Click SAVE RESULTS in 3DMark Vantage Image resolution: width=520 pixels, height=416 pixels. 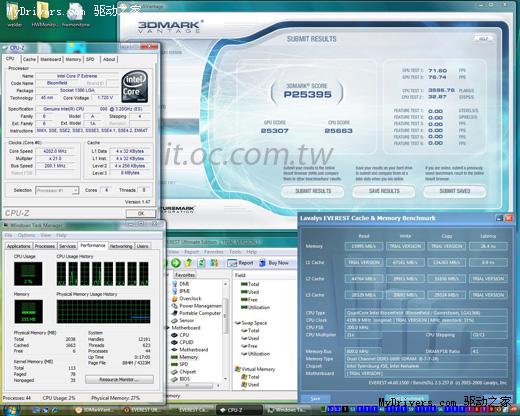pos(384,191)
